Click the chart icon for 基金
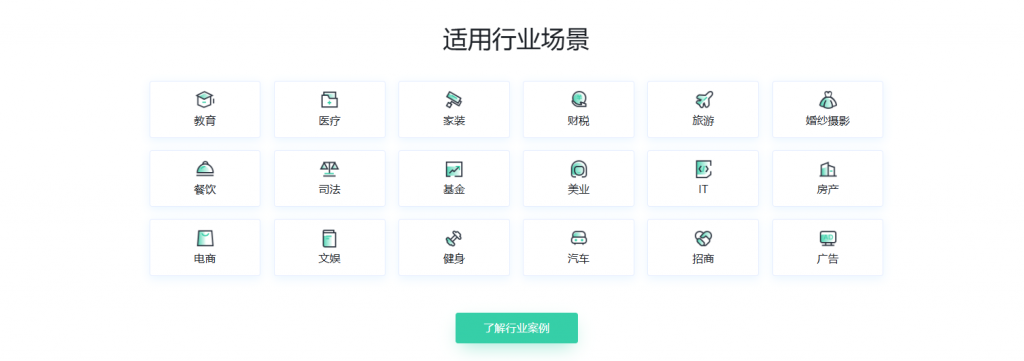This screenshot has height=361, width=1024. click(454, 169)
